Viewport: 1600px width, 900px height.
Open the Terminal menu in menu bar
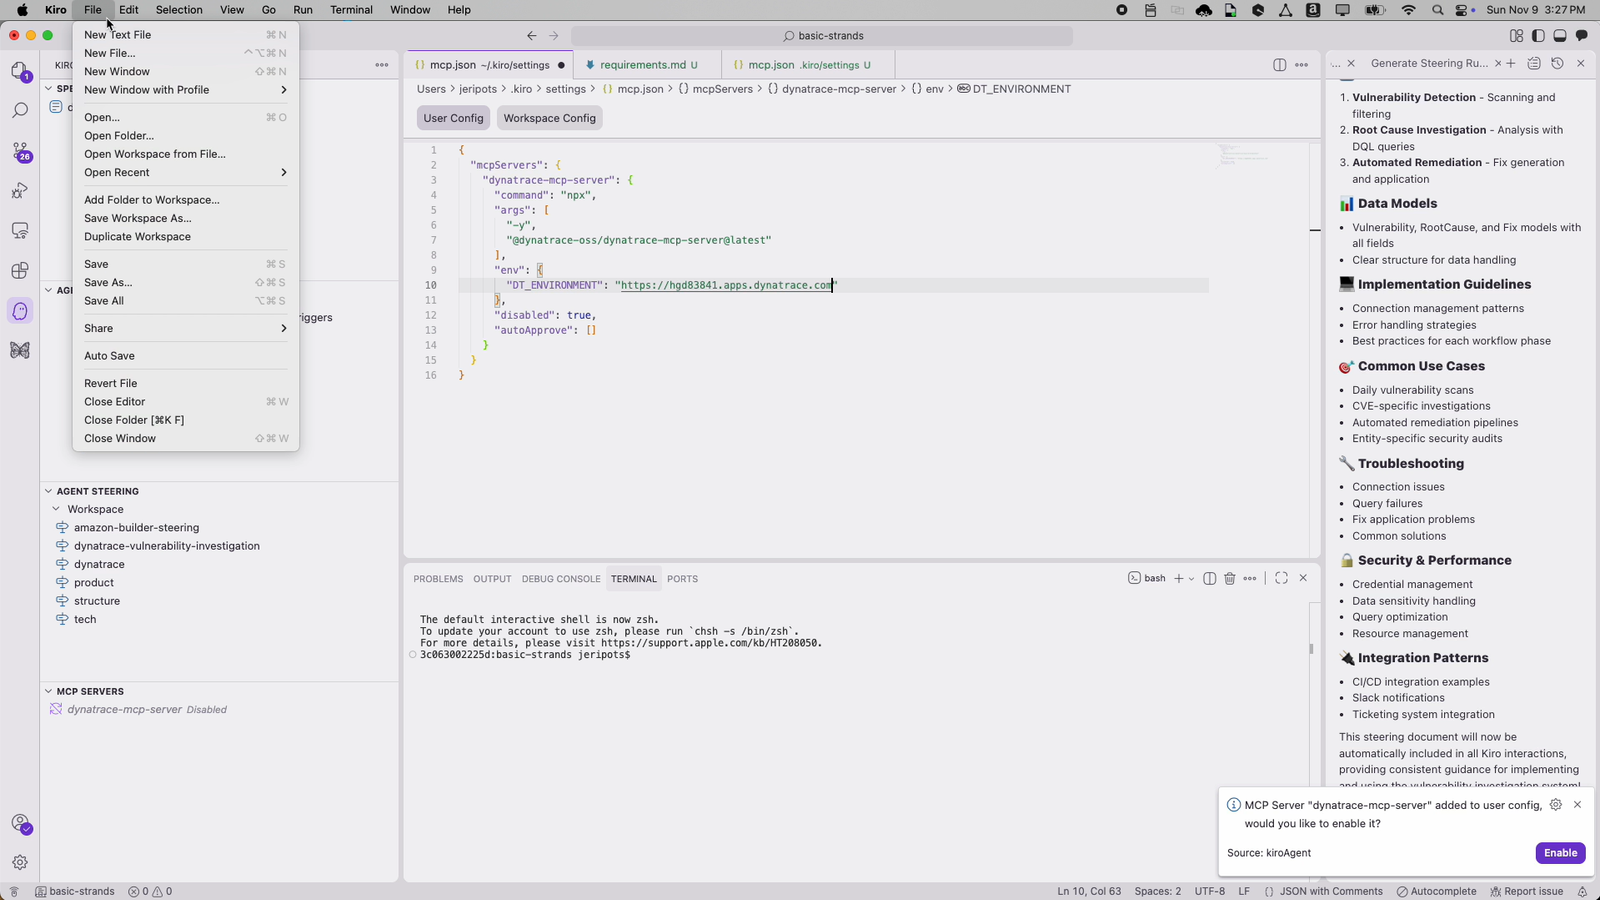[x=351, y=10]
